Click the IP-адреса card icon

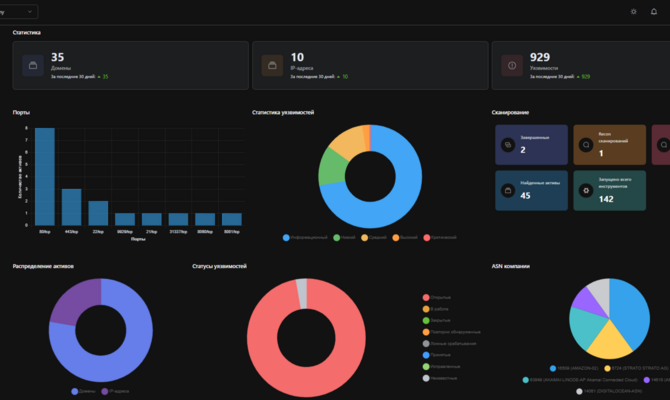tap(272, 65)
